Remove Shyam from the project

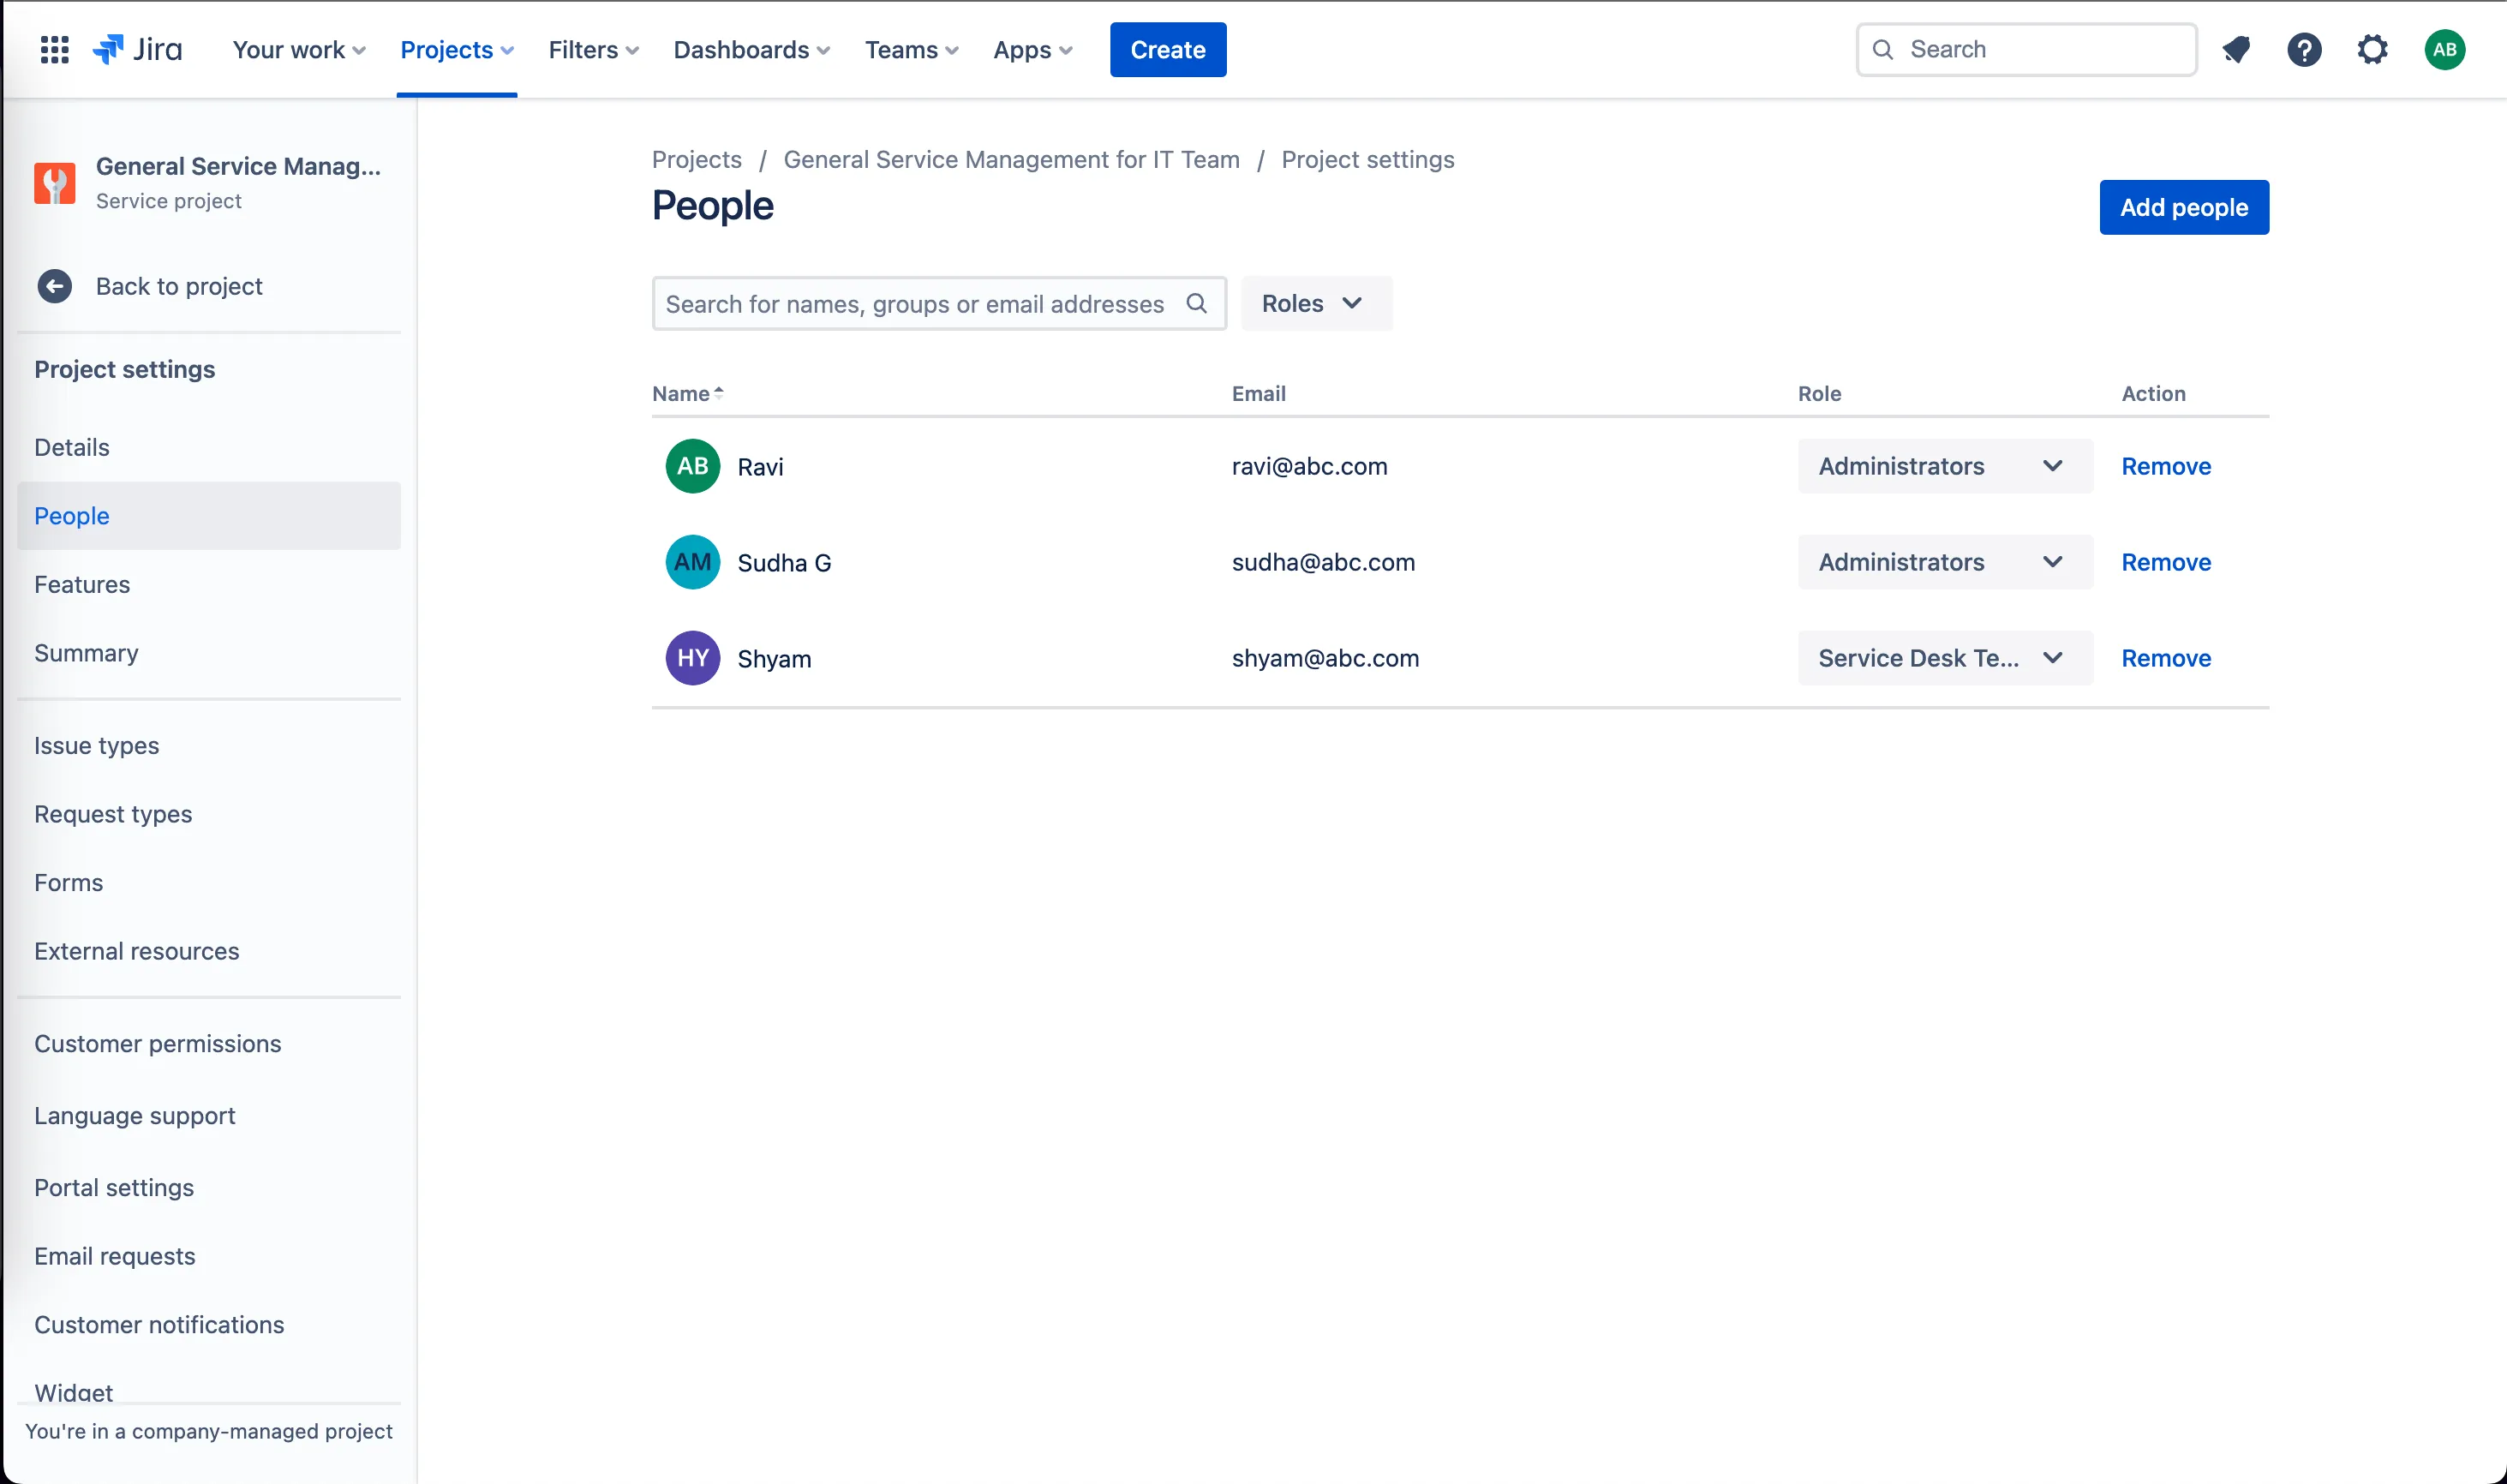click(2165, 658)
